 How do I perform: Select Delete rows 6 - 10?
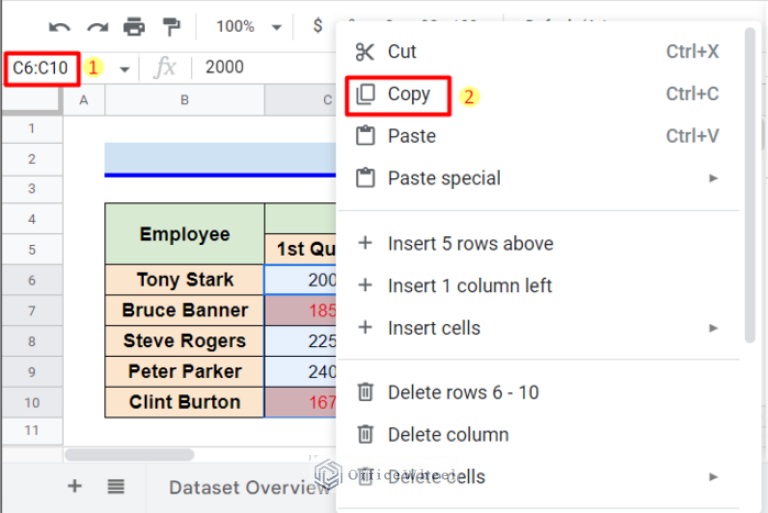pyautogui.click(x=462, y=392)
